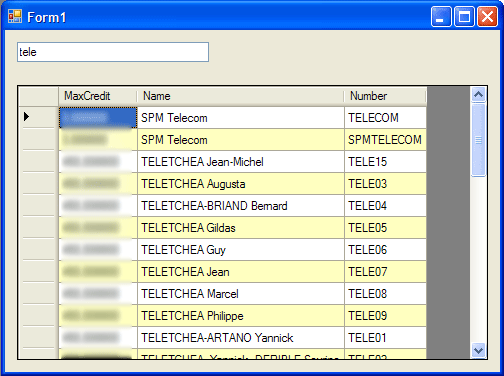Select the Name cell in the TELECOM row
The width and height of the screenshot is (504, 376).
[x=241, y=117]
